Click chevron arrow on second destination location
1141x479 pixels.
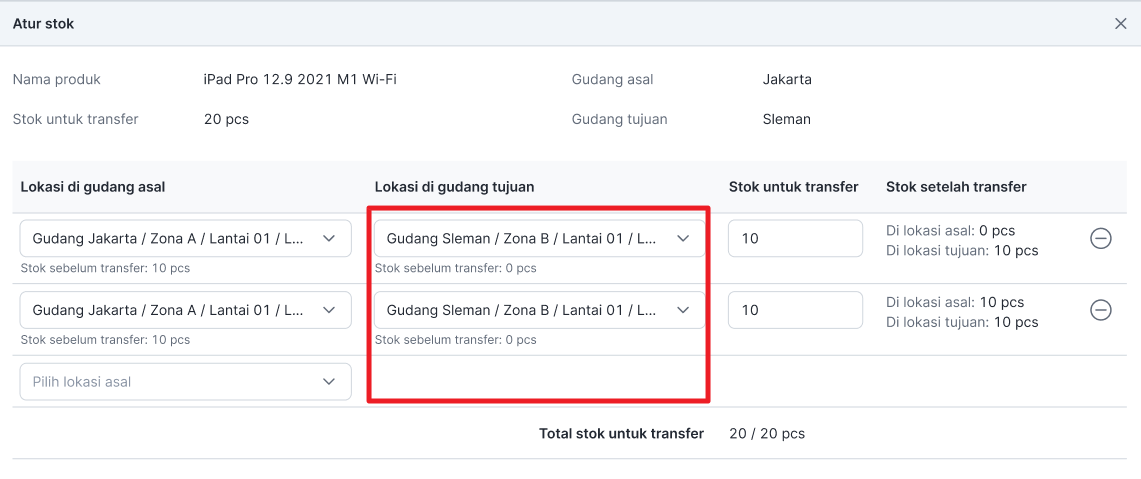[x=683, y=309]
